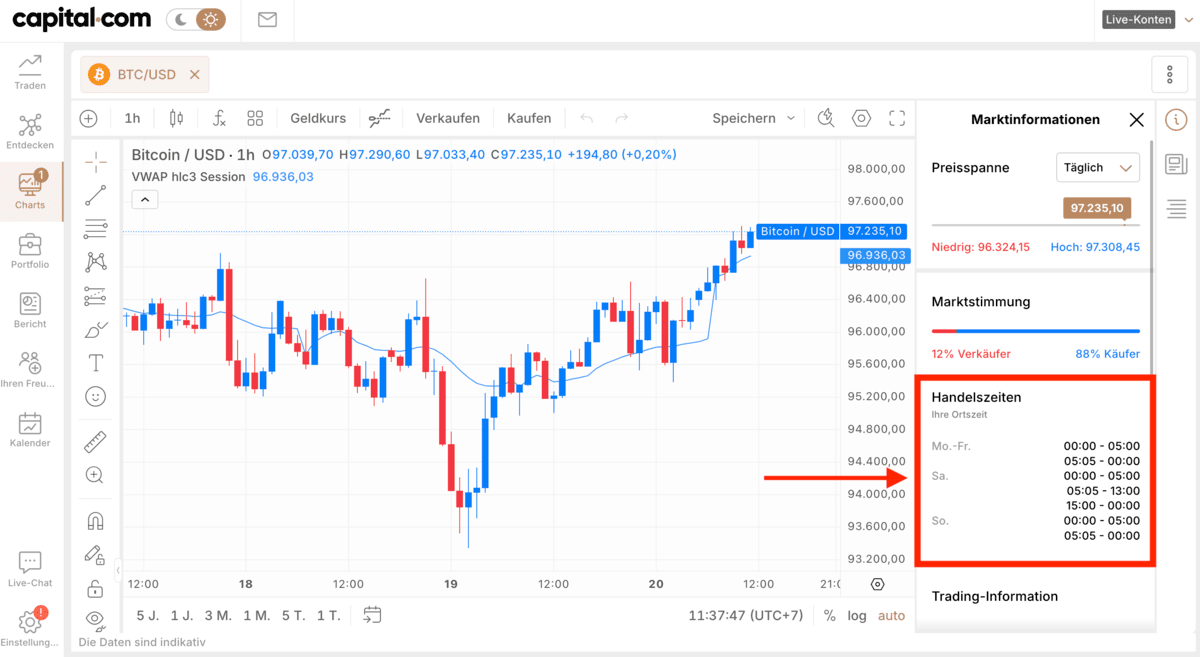
Task: Click the Preisspanne range slider marker
Action: [1097, 208]
